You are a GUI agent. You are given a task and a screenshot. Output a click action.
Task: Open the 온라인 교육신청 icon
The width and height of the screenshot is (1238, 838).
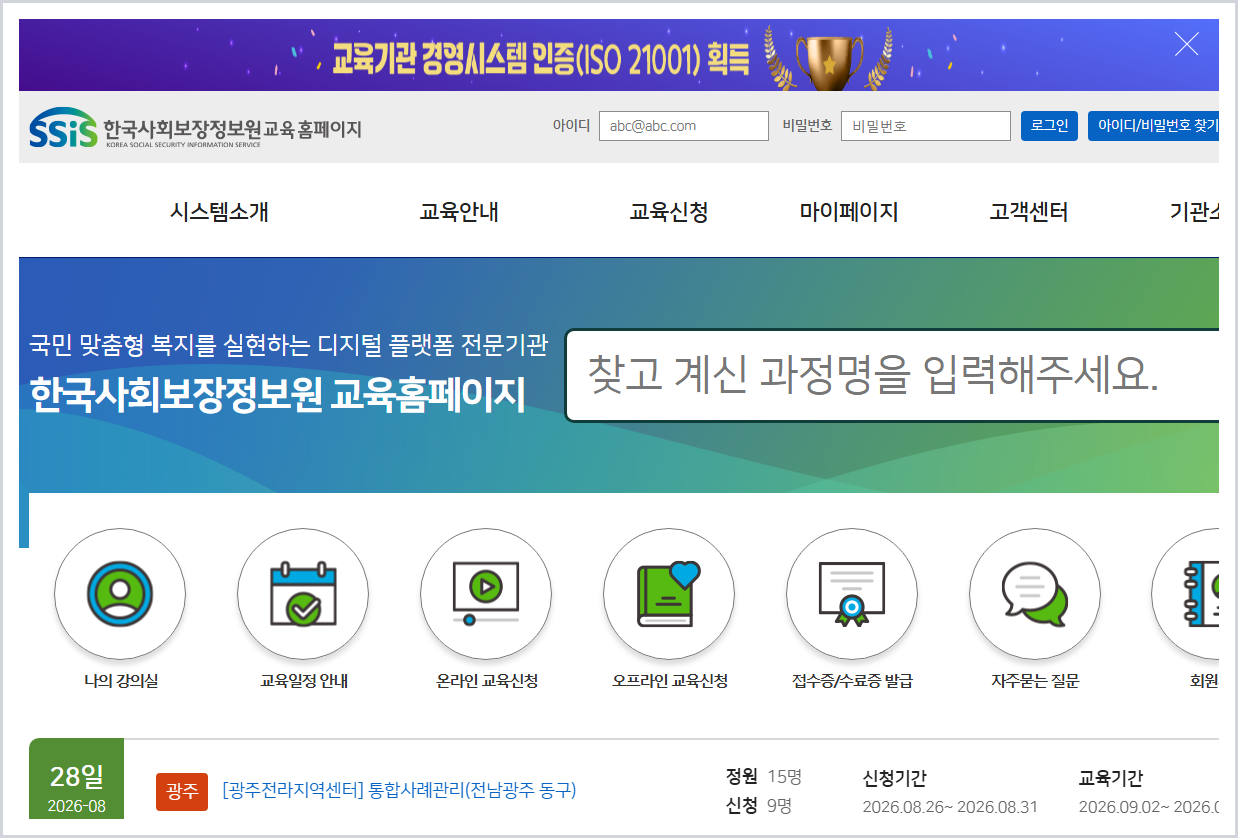pyautogui.click(x=486, y=594)
